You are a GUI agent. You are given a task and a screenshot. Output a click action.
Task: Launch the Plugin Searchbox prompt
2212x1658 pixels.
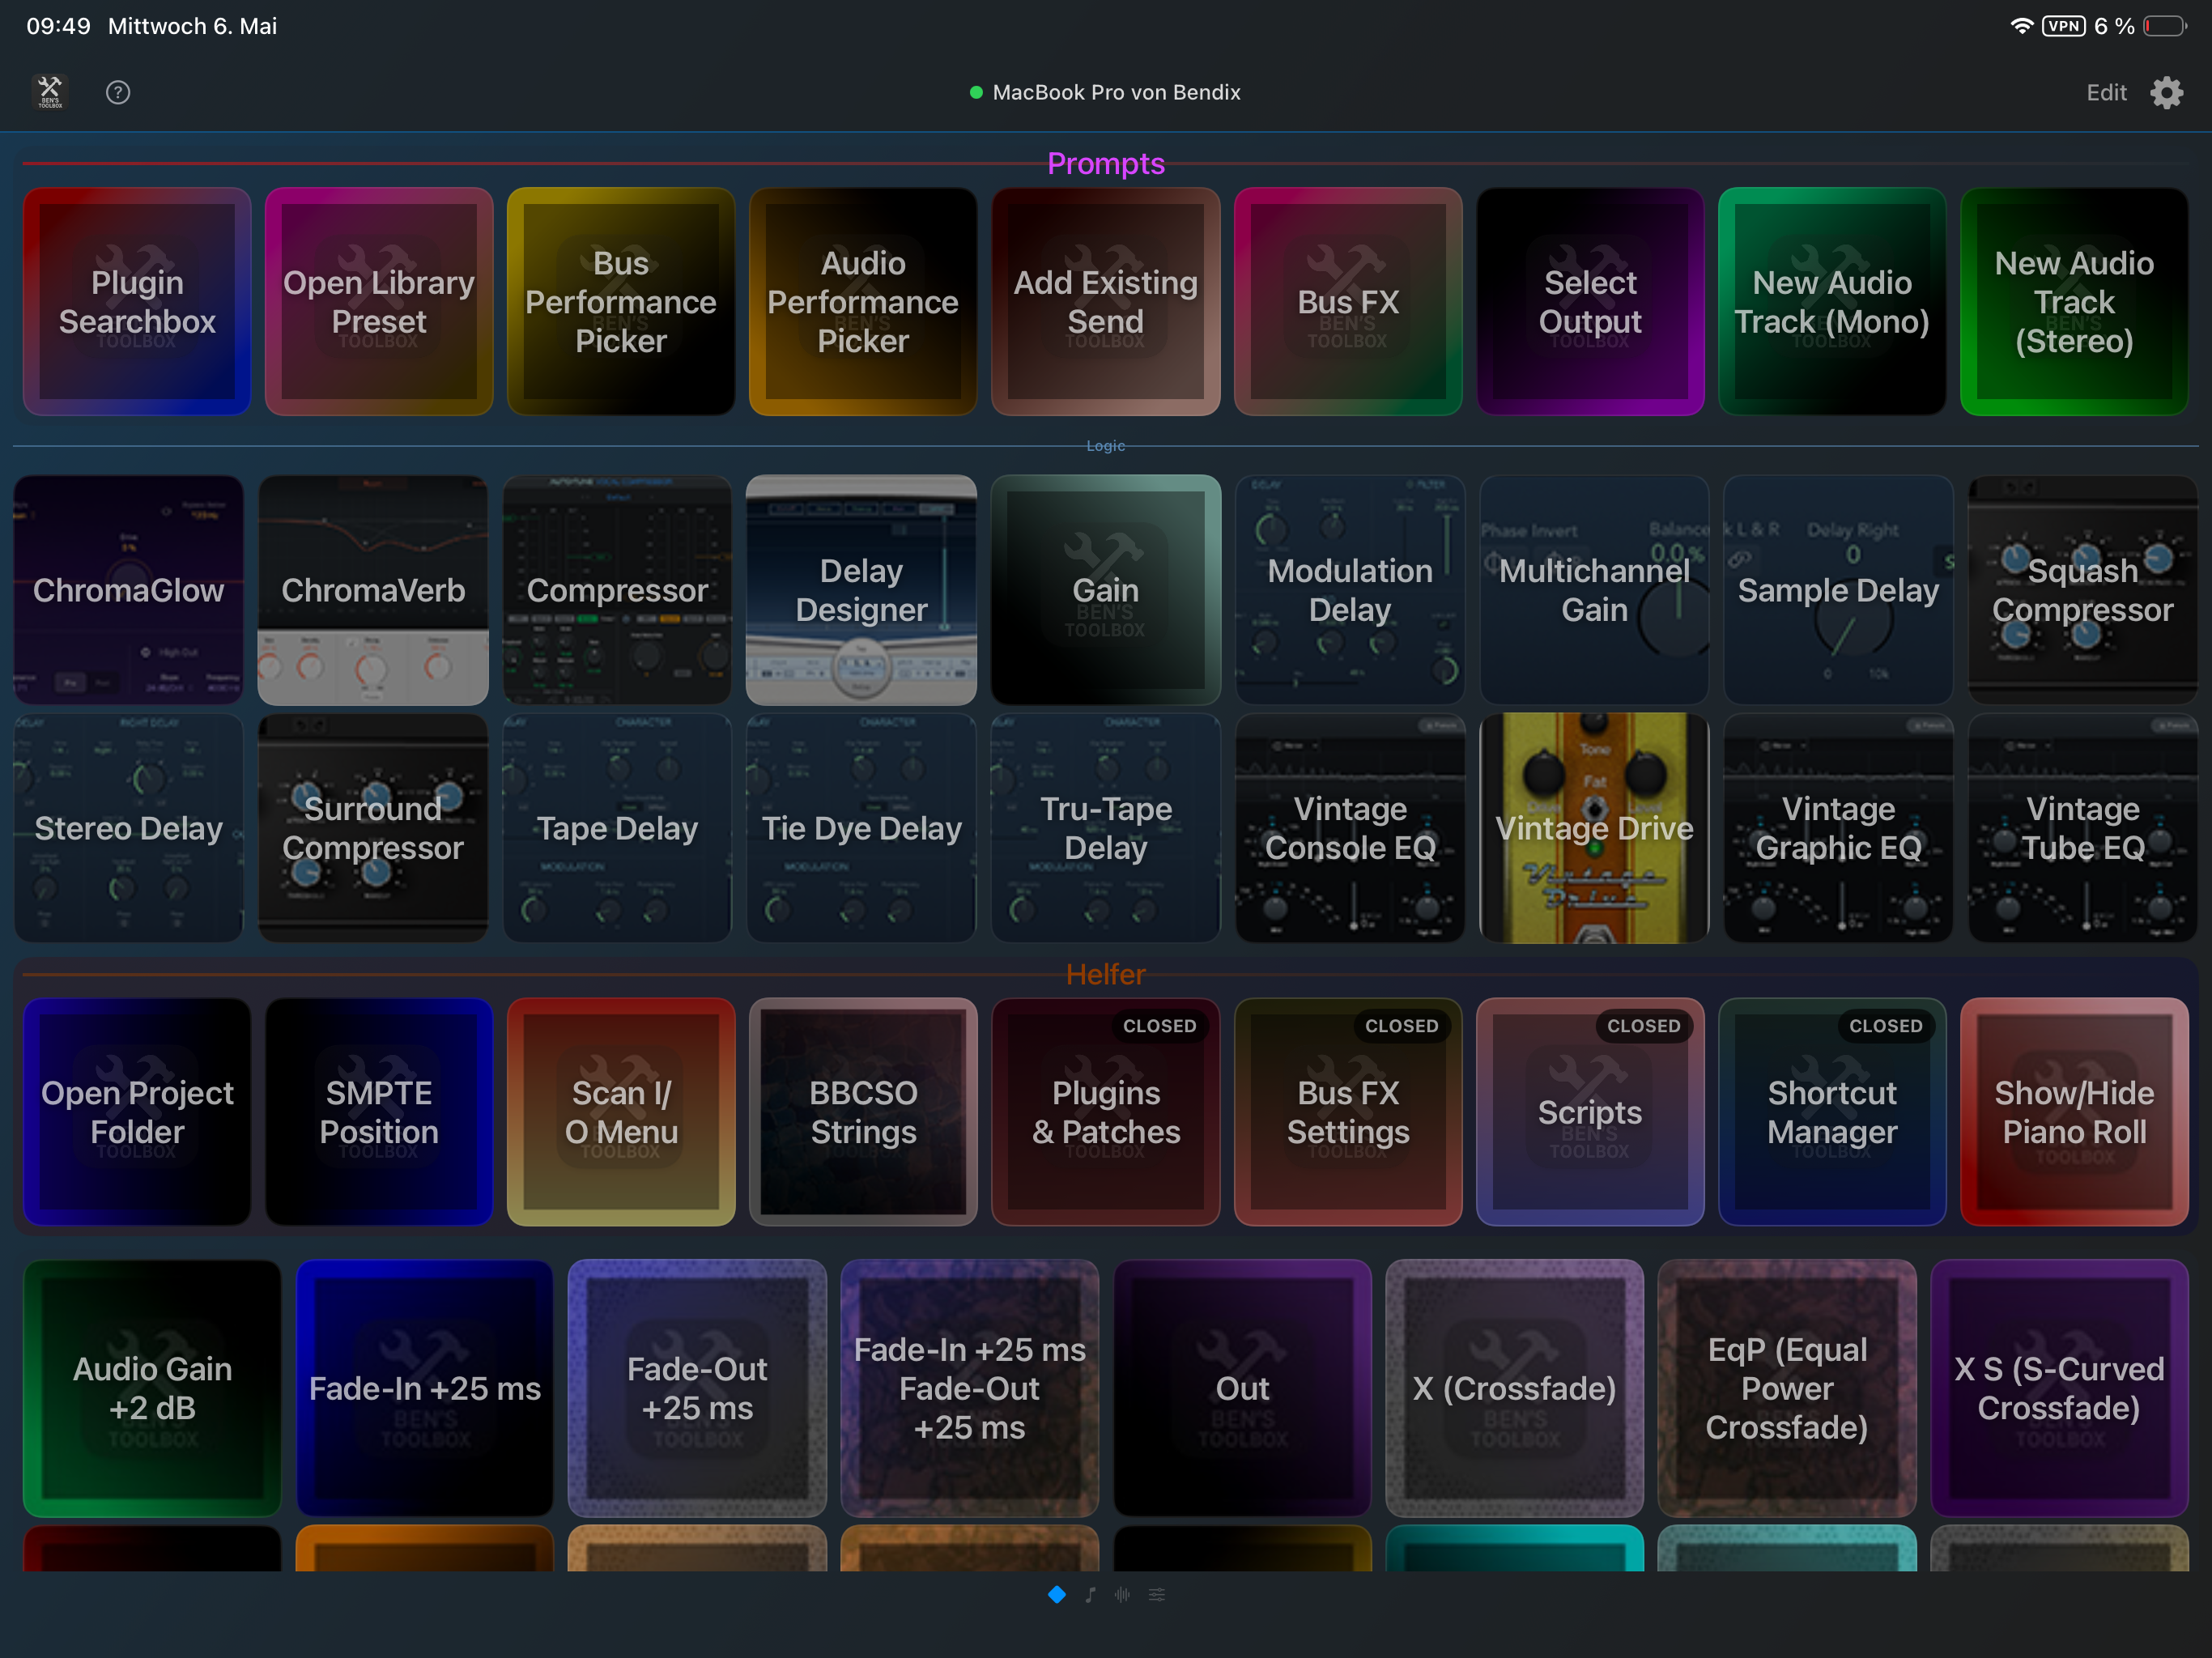137,301
